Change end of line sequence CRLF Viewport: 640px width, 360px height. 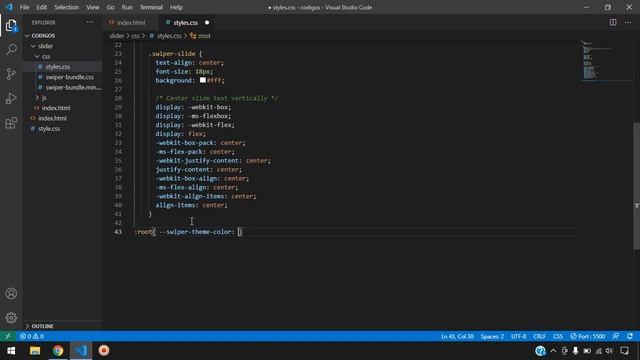tap(539, 336)
